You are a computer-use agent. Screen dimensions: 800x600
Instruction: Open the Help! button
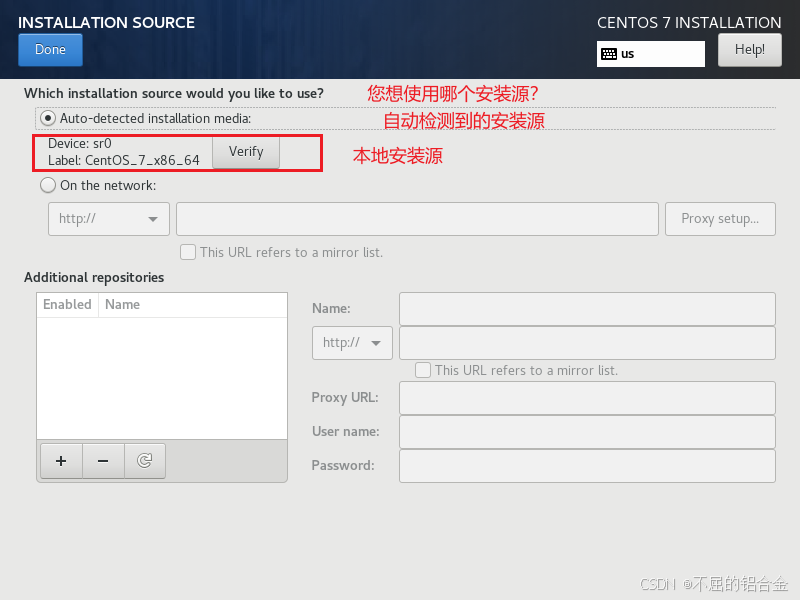pyautogui.click(x=749, y=50)
